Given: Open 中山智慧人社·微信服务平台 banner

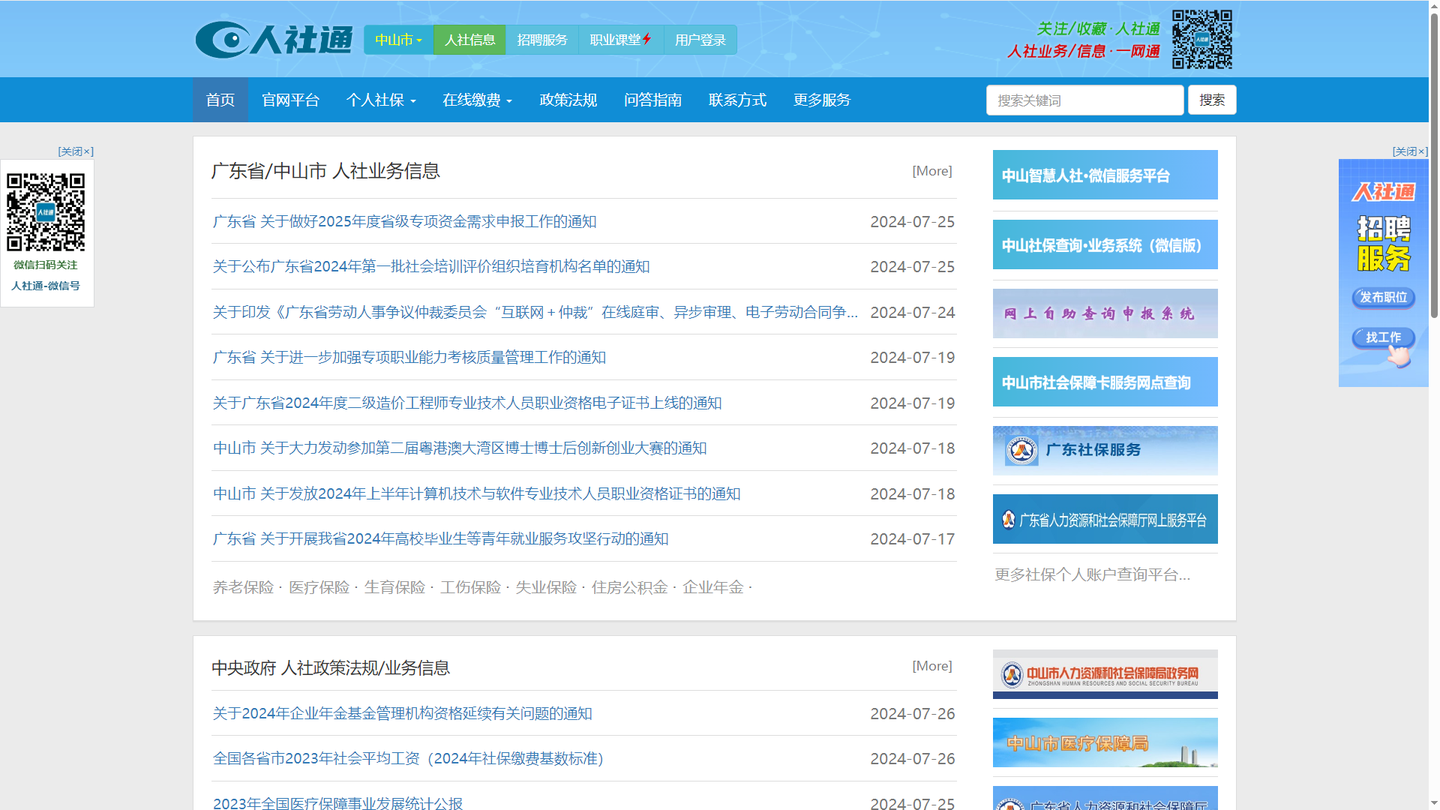Looking at the screenshot, I should (1105, 175).
